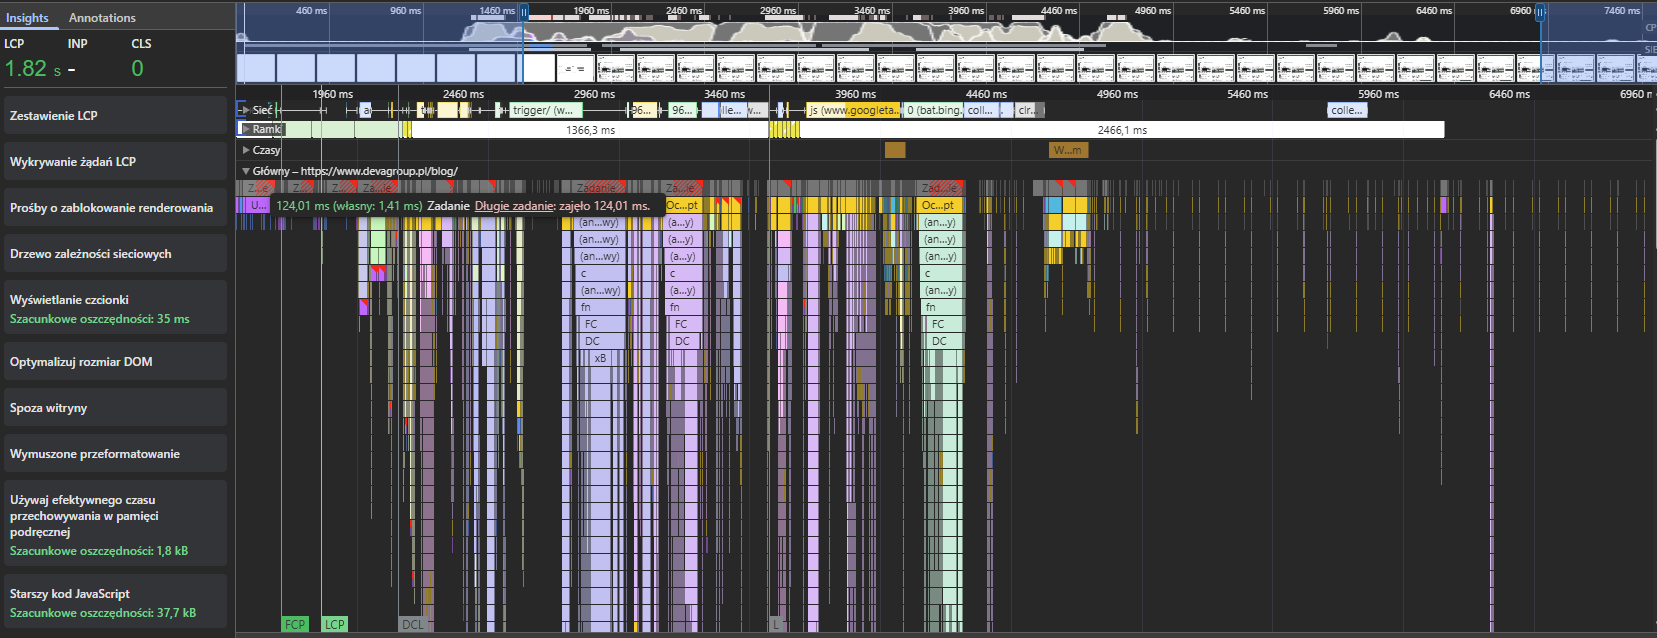Expand the Ramki frames track

point(246,129)
